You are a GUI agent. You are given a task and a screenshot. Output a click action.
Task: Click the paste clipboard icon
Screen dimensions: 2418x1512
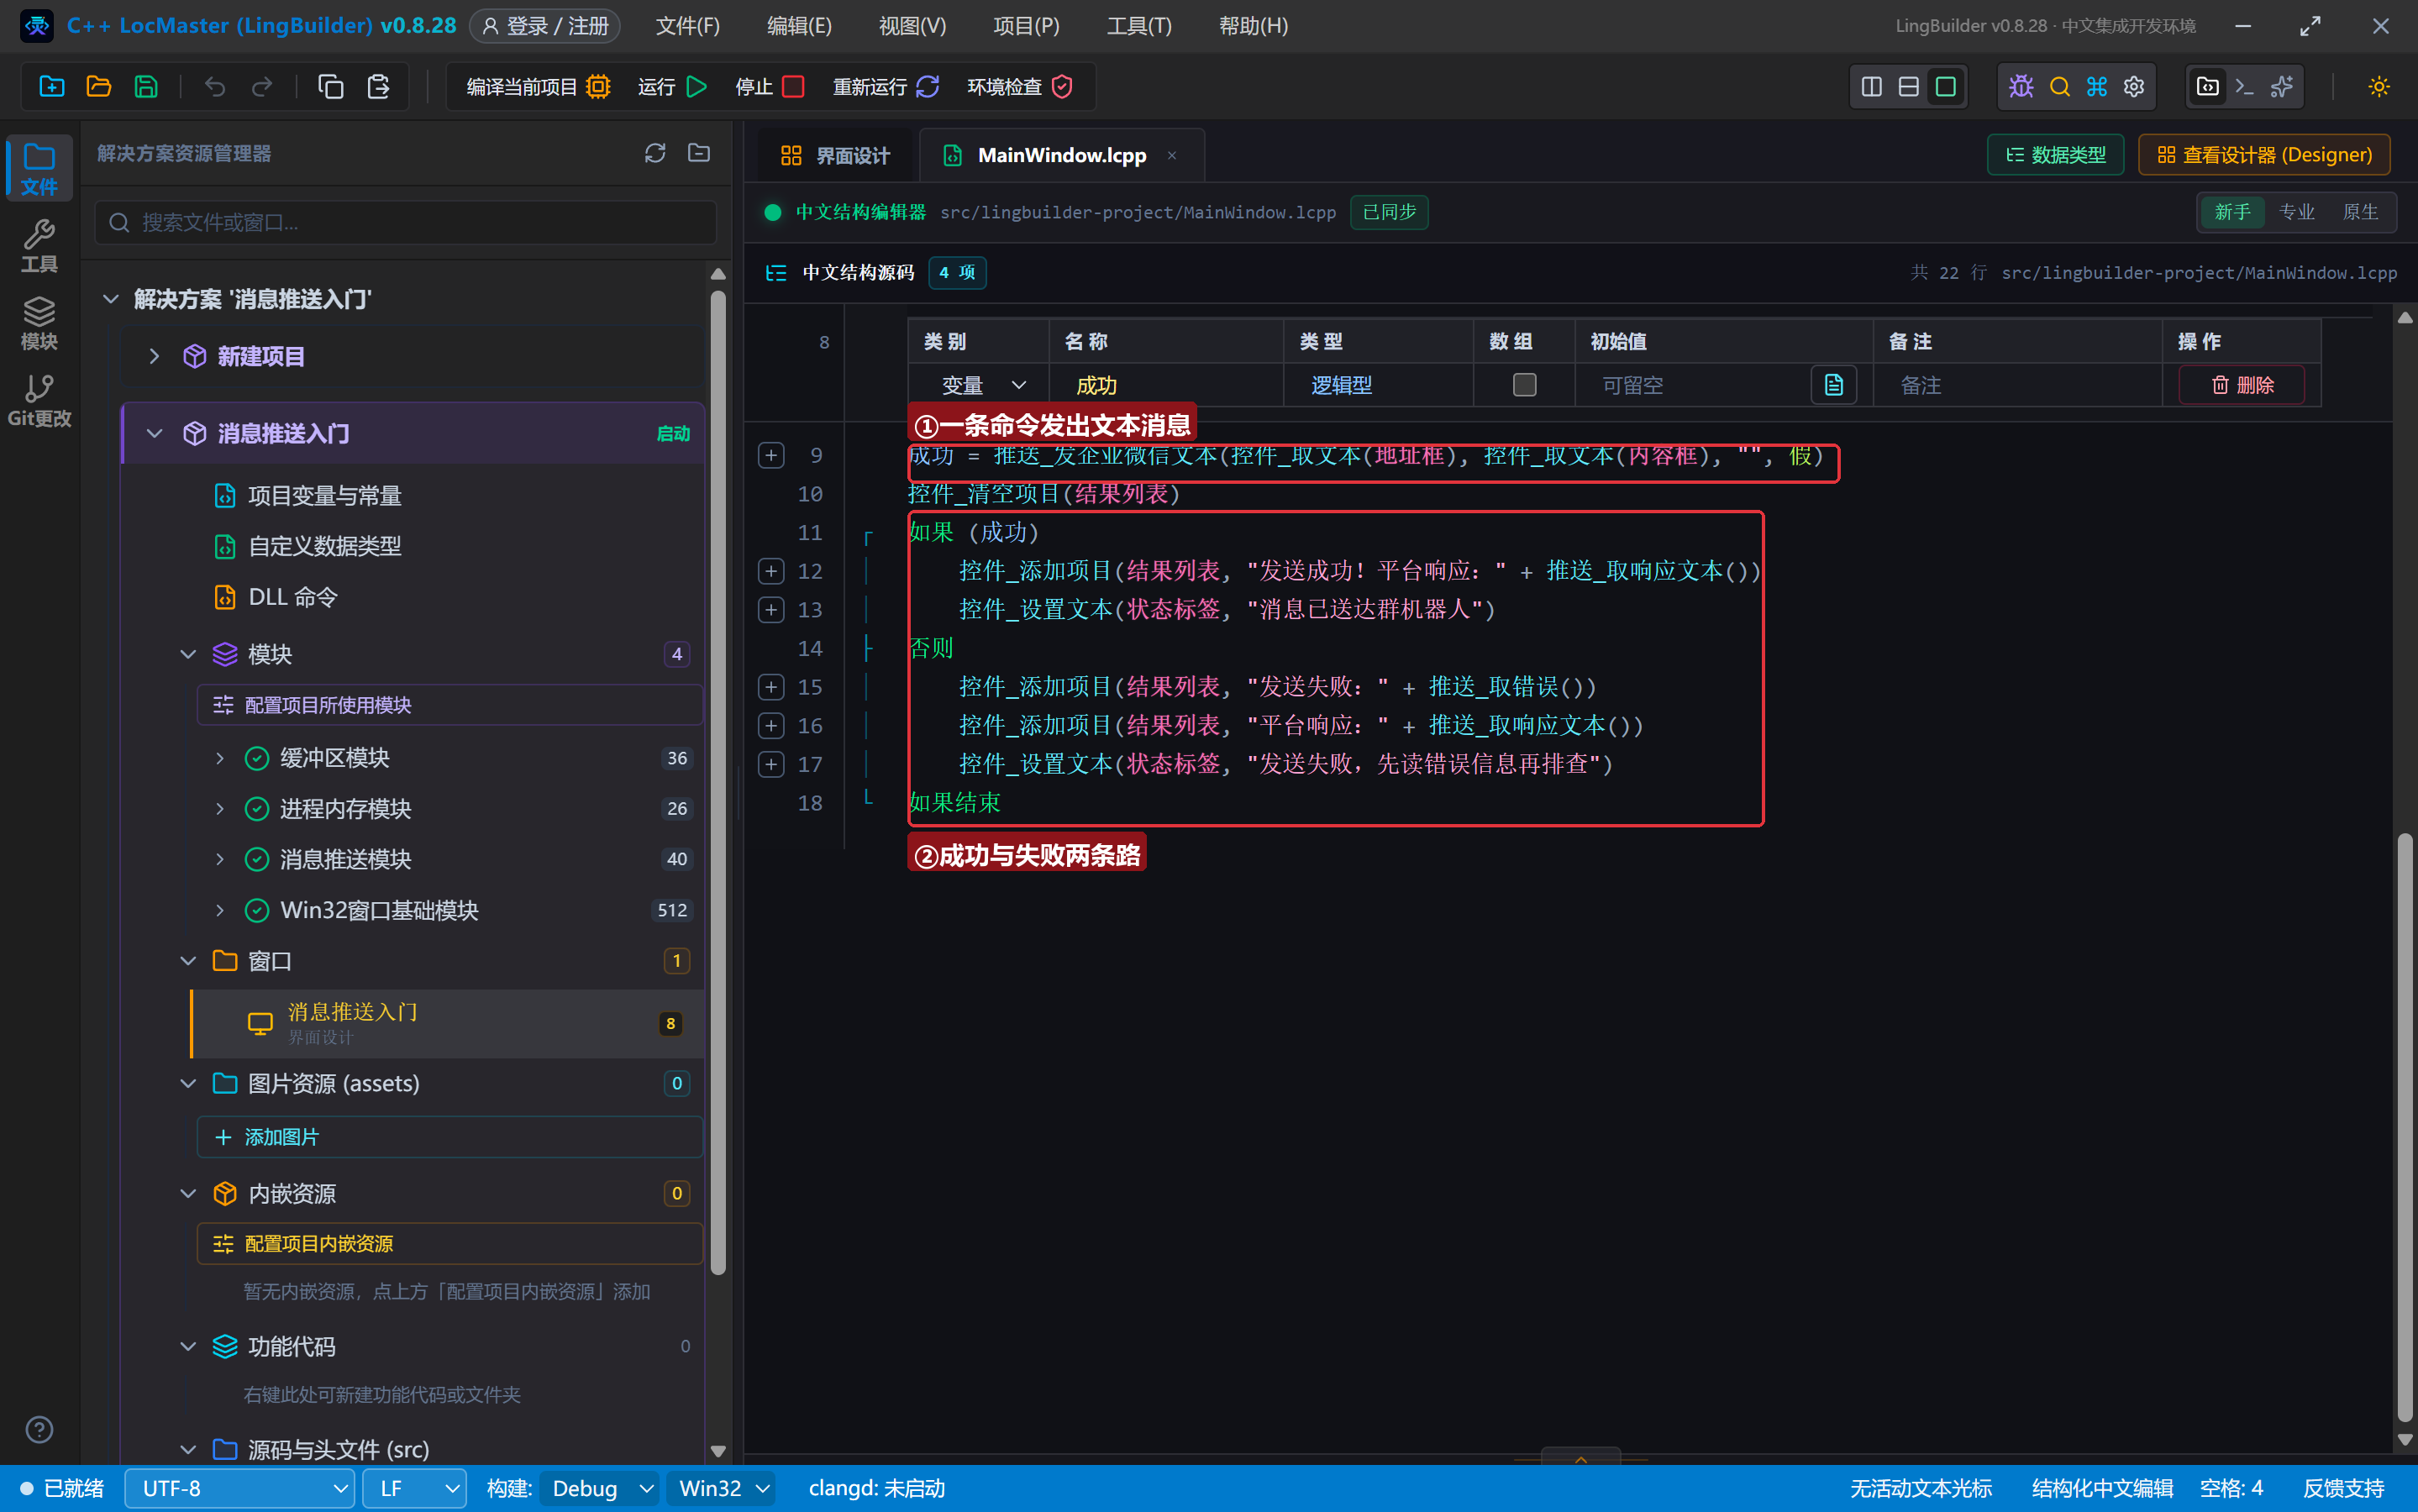[x=378, y=87]
